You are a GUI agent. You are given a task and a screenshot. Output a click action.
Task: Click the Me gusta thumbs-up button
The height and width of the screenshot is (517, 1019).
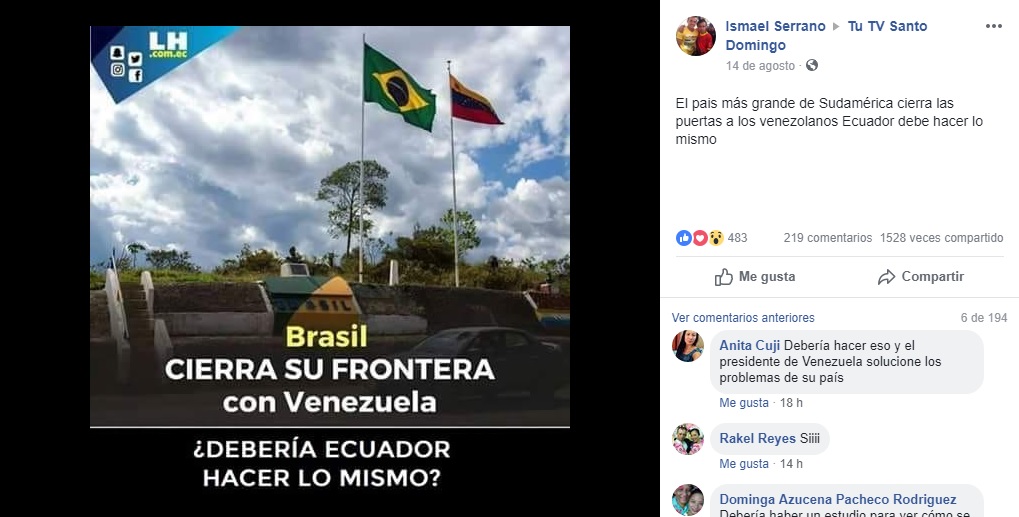point(755,277)
